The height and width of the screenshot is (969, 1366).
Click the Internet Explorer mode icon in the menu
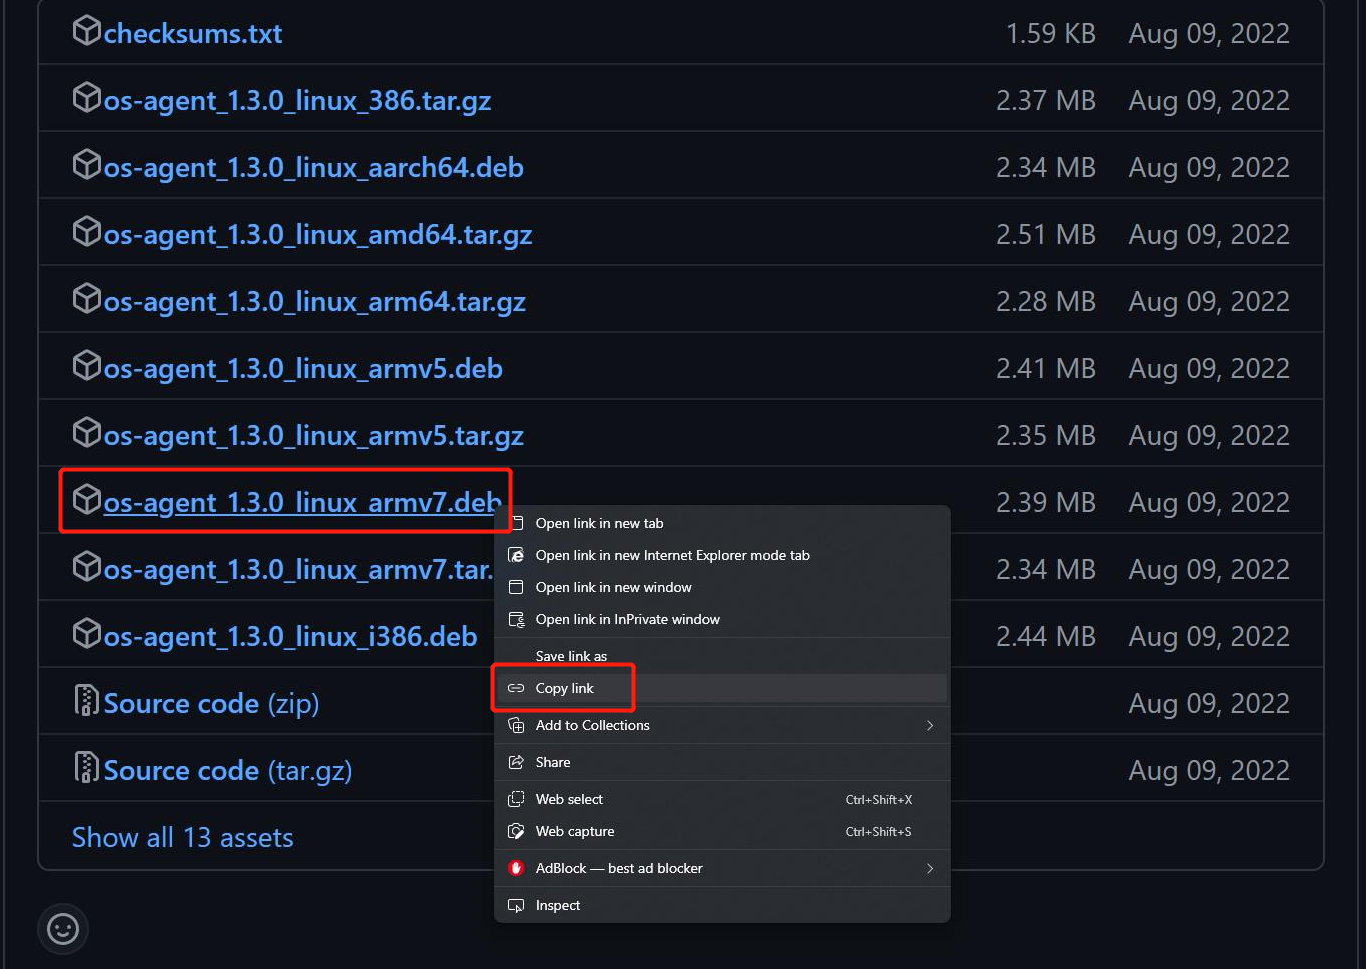[516, 555]
